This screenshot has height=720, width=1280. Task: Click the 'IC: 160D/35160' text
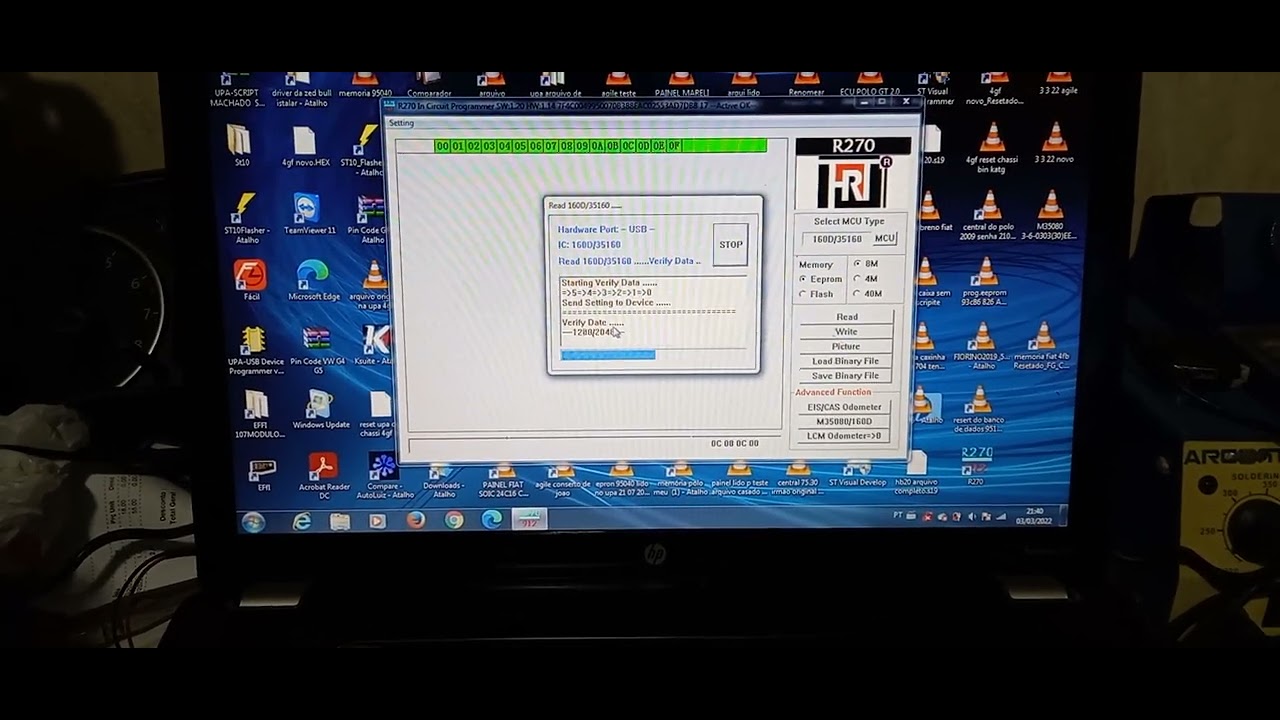pos(589,245)
